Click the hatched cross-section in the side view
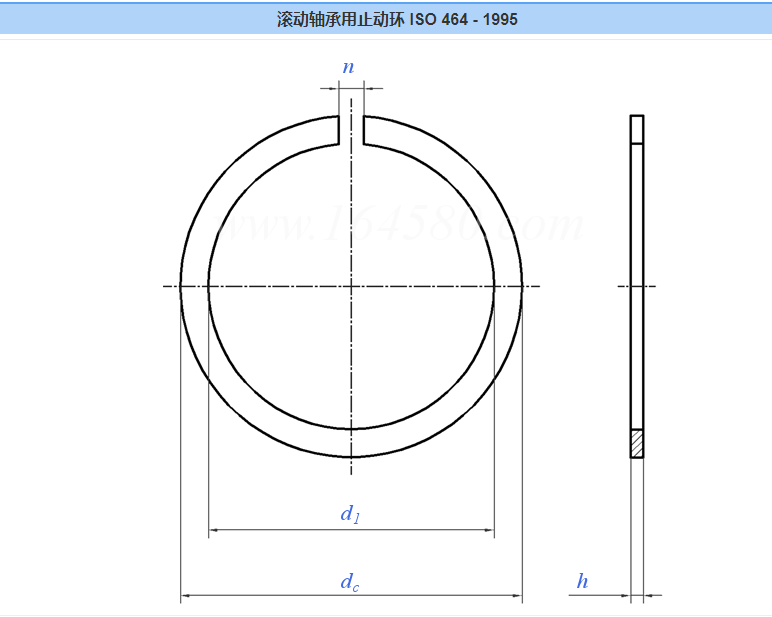772x617 pixels. [637, 443]
